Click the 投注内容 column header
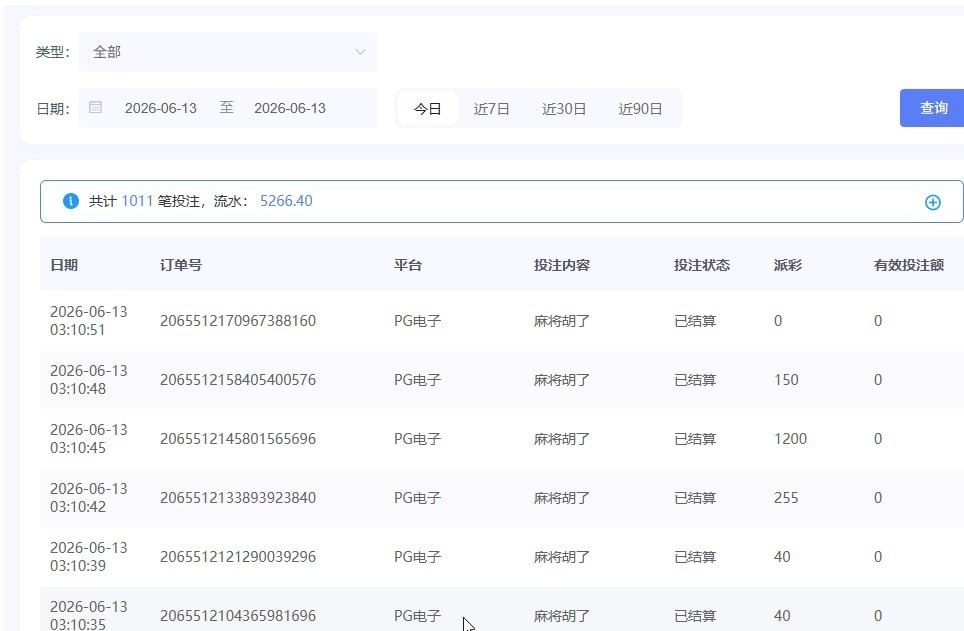Screen dimensions: 964x631 coord(562,265)
